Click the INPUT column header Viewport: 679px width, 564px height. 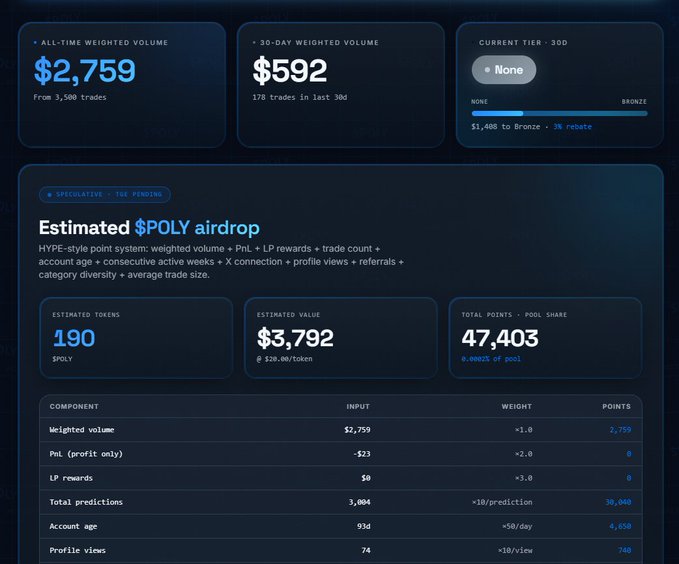pyautogui.click(x=358, y=407)
